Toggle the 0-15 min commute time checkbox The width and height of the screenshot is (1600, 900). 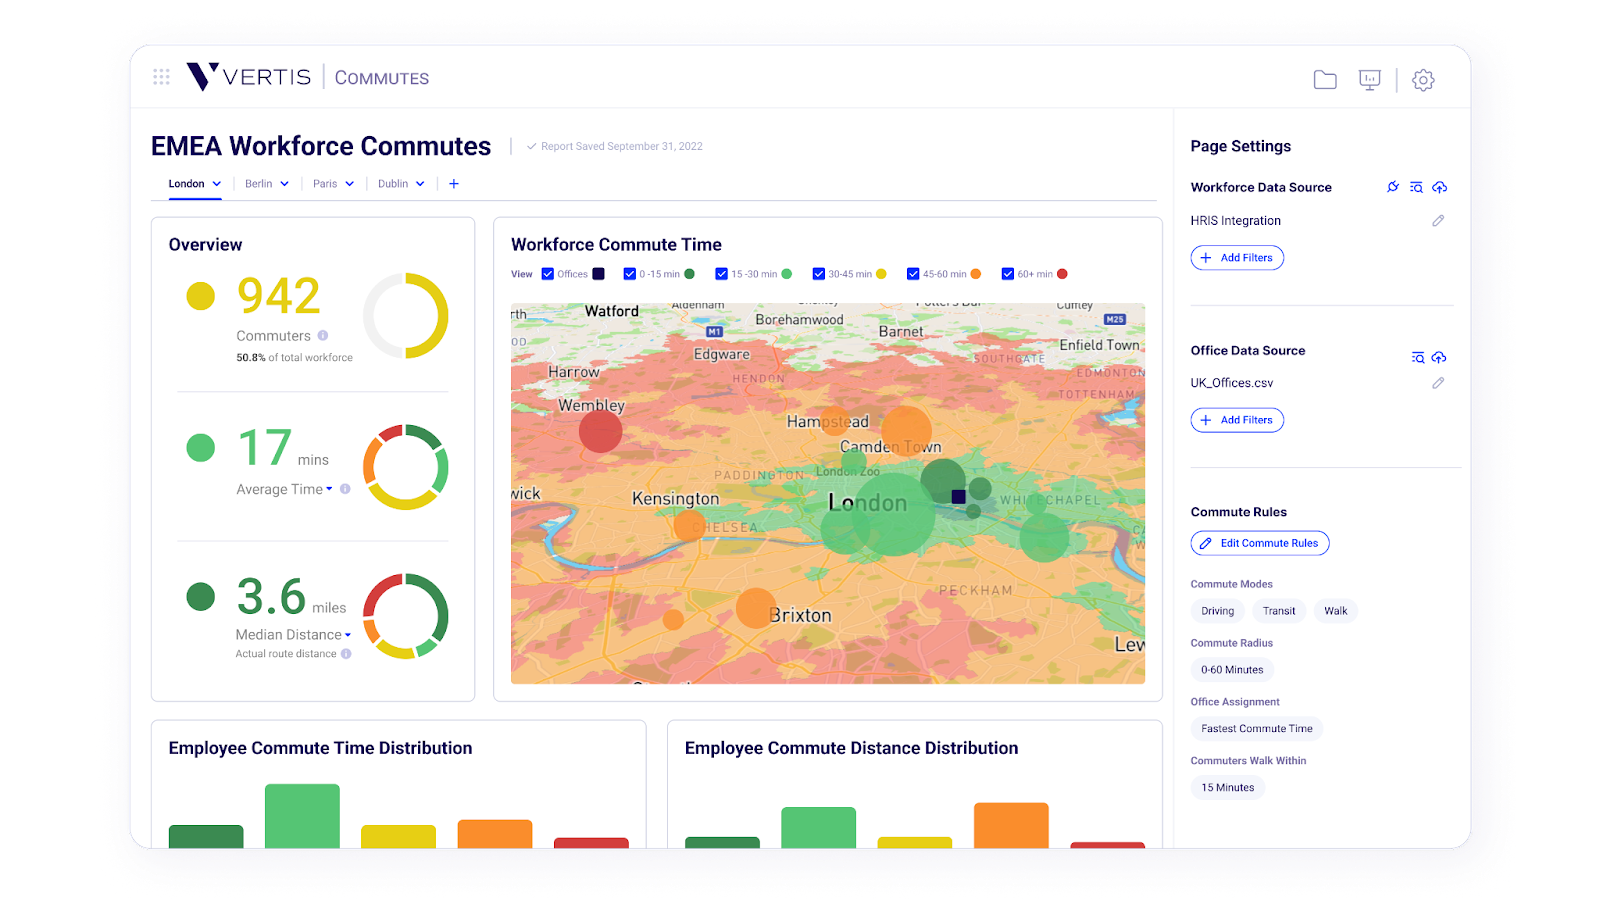click(x=629, y=273)
